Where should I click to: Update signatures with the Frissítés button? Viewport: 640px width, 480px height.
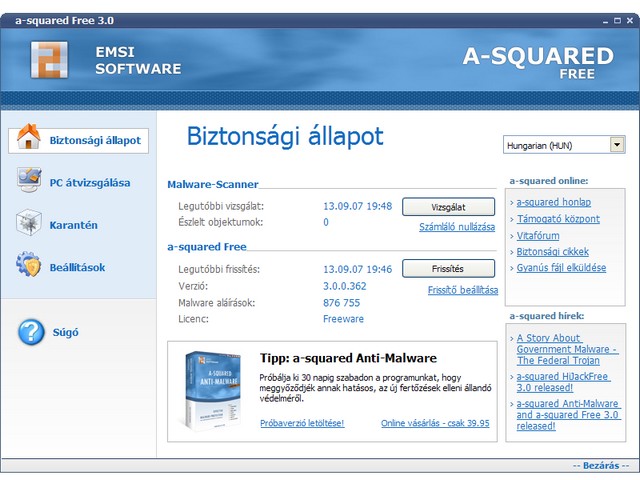(448, 269)
